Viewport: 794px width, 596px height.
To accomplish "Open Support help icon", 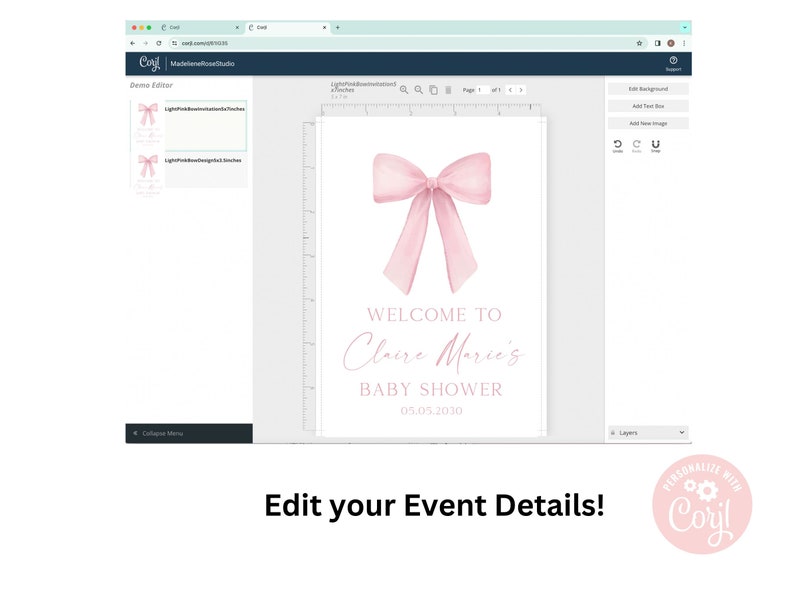I will pyautogui.click(x=673, y=63).
